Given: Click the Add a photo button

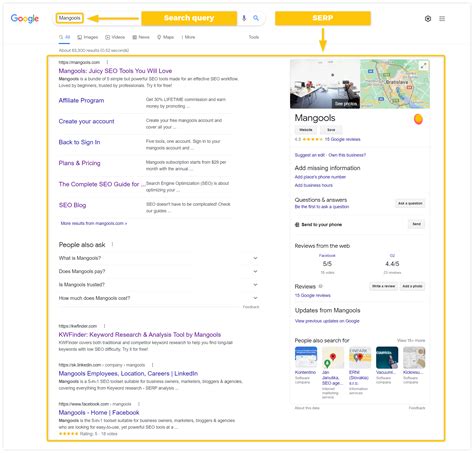Looking at the screenshot, I should 412,286.
